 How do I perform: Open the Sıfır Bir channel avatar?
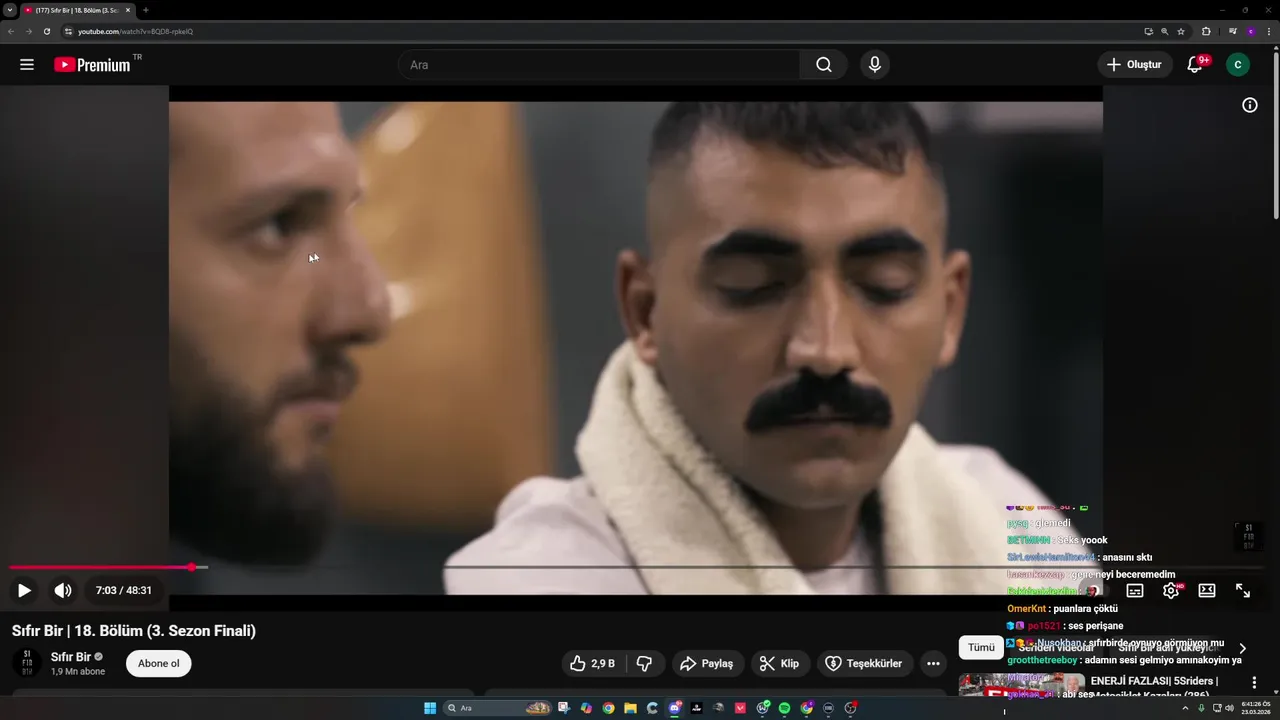27,664
